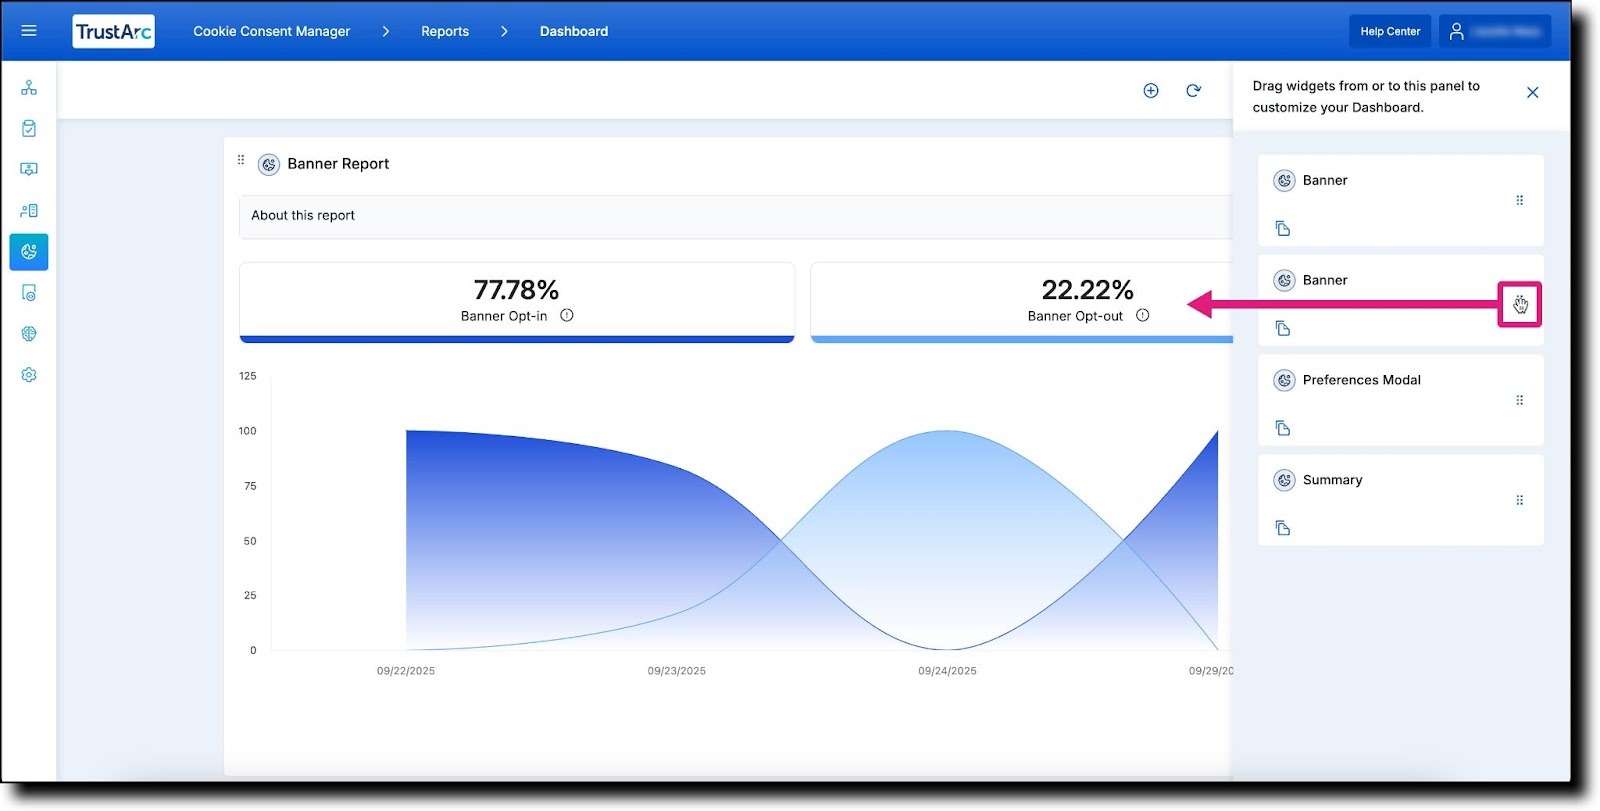Open the hierarchy network sidebar icon
This screenshot has height=811, width=1600.
[29, 88]
